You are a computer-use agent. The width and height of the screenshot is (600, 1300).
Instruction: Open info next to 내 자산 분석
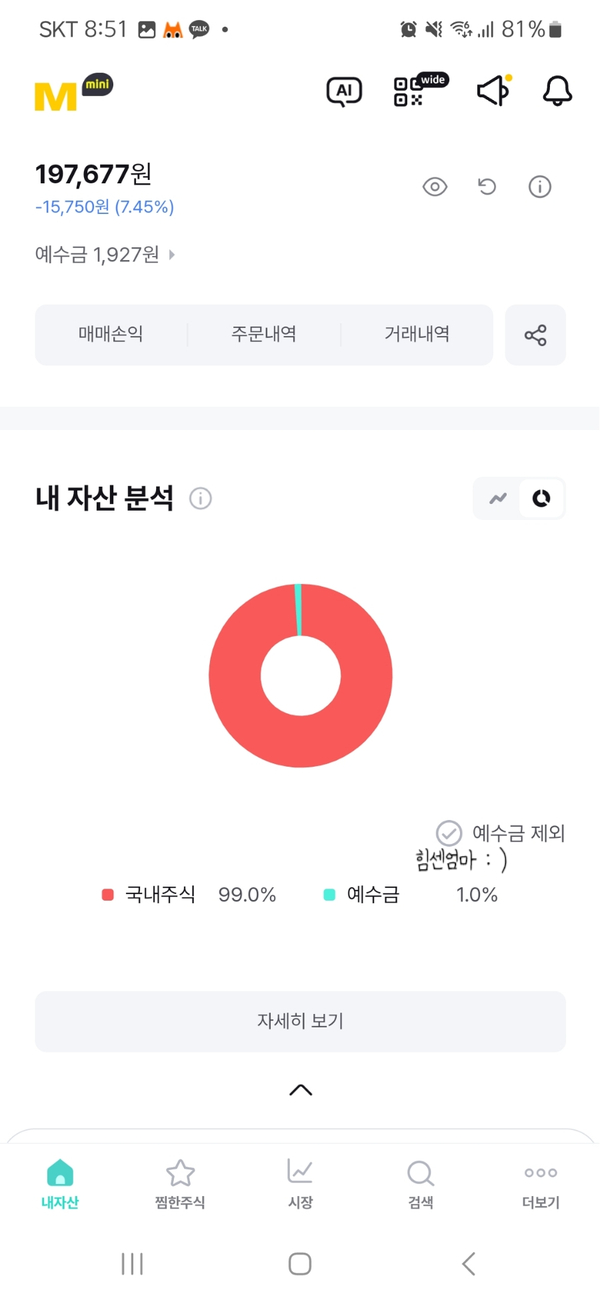(200, 498)
